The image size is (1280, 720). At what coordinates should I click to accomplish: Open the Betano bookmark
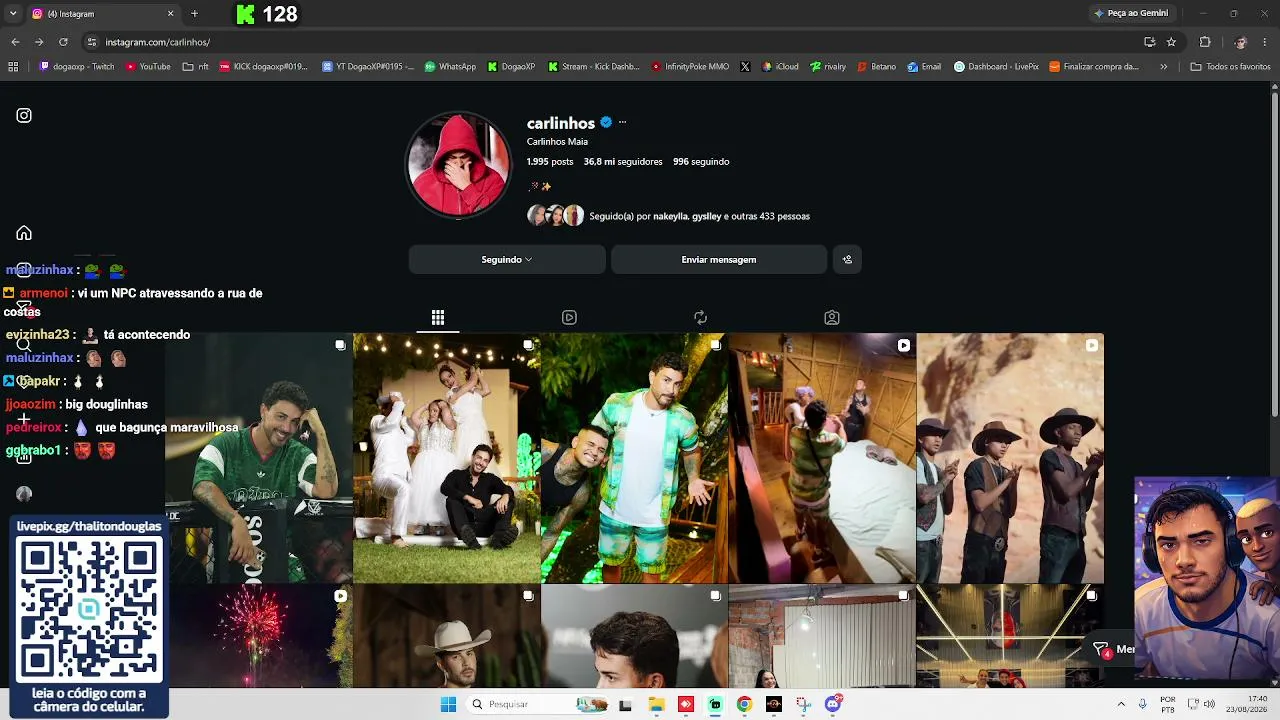tap(876, 67)
